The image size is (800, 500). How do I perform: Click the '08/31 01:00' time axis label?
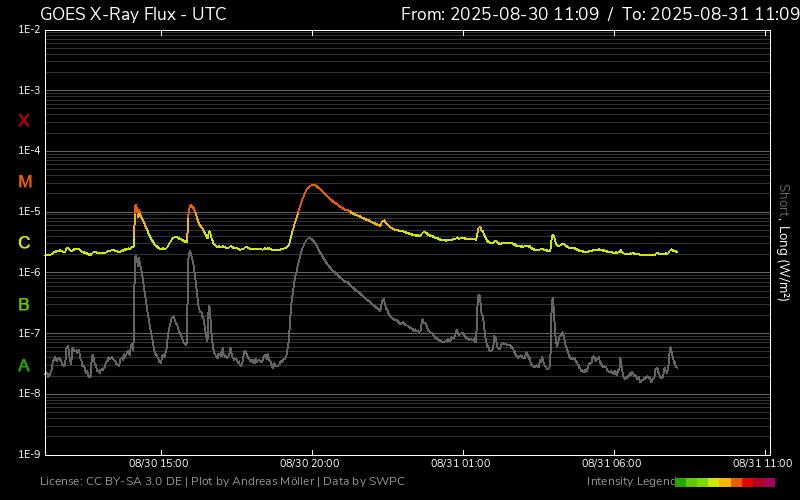tap(461, 463)
